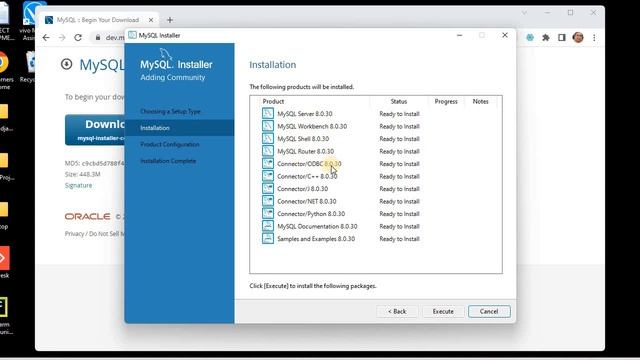Click the Connector/J 8.0.30 product icon
The image size is (640, 360).
(268, 189)
